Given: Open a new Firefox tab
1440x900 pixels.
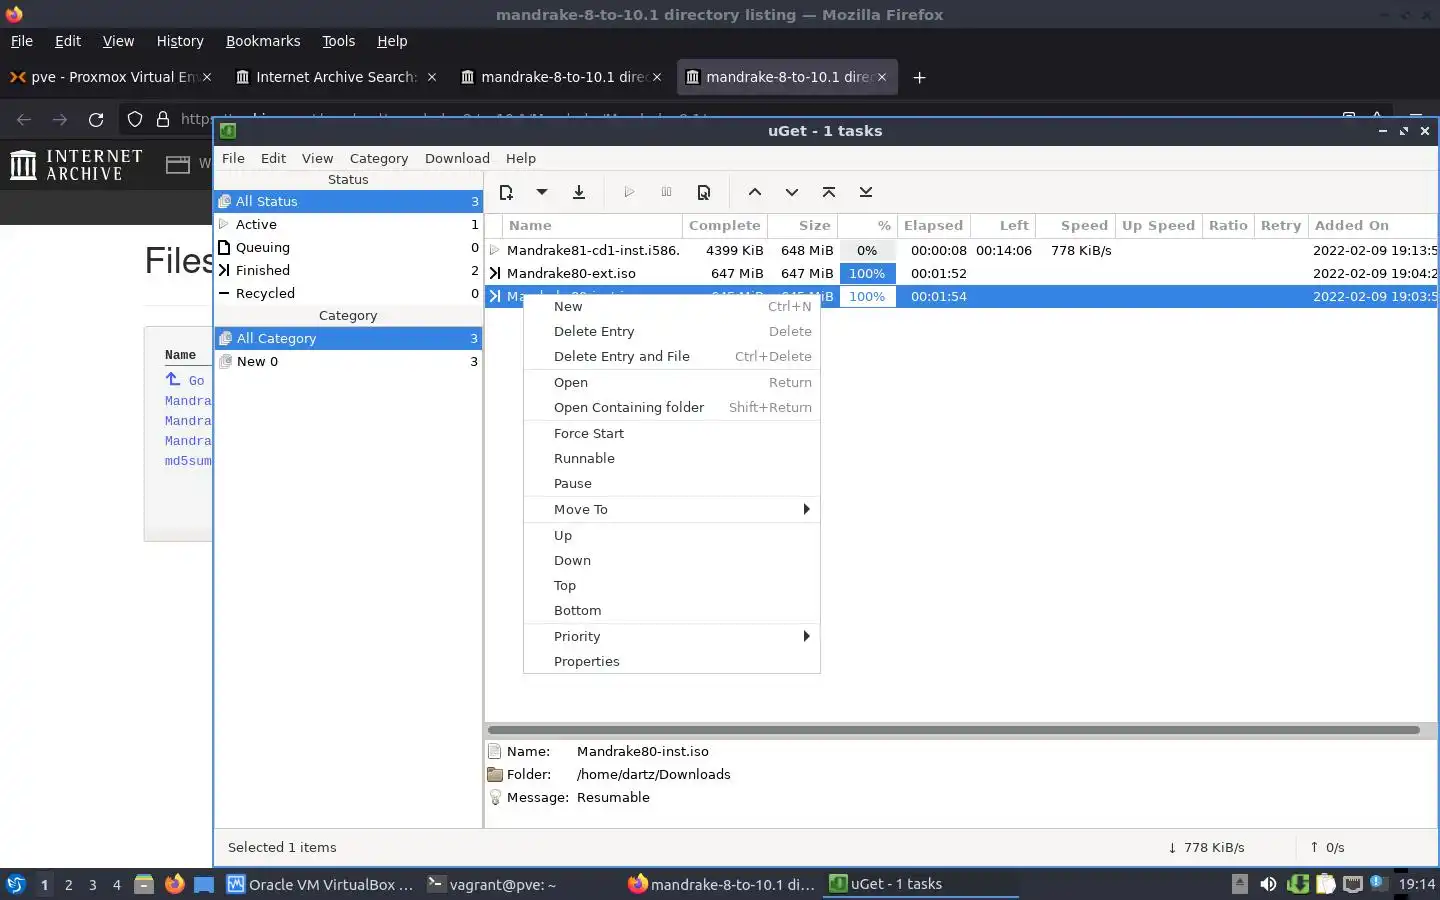Looking at the screenshot, I should [919, 77].
